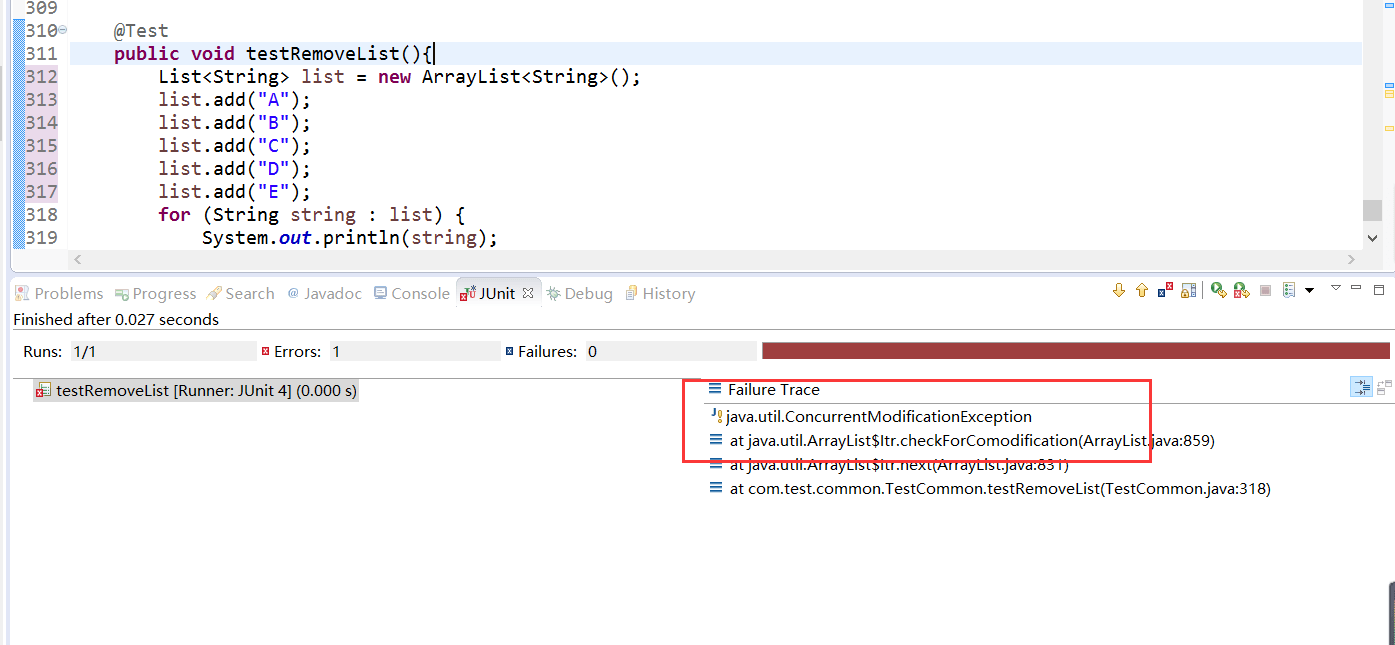1395x645 pixels.
Task: Open the Test Run History icon
Action: click(1288, 290)
